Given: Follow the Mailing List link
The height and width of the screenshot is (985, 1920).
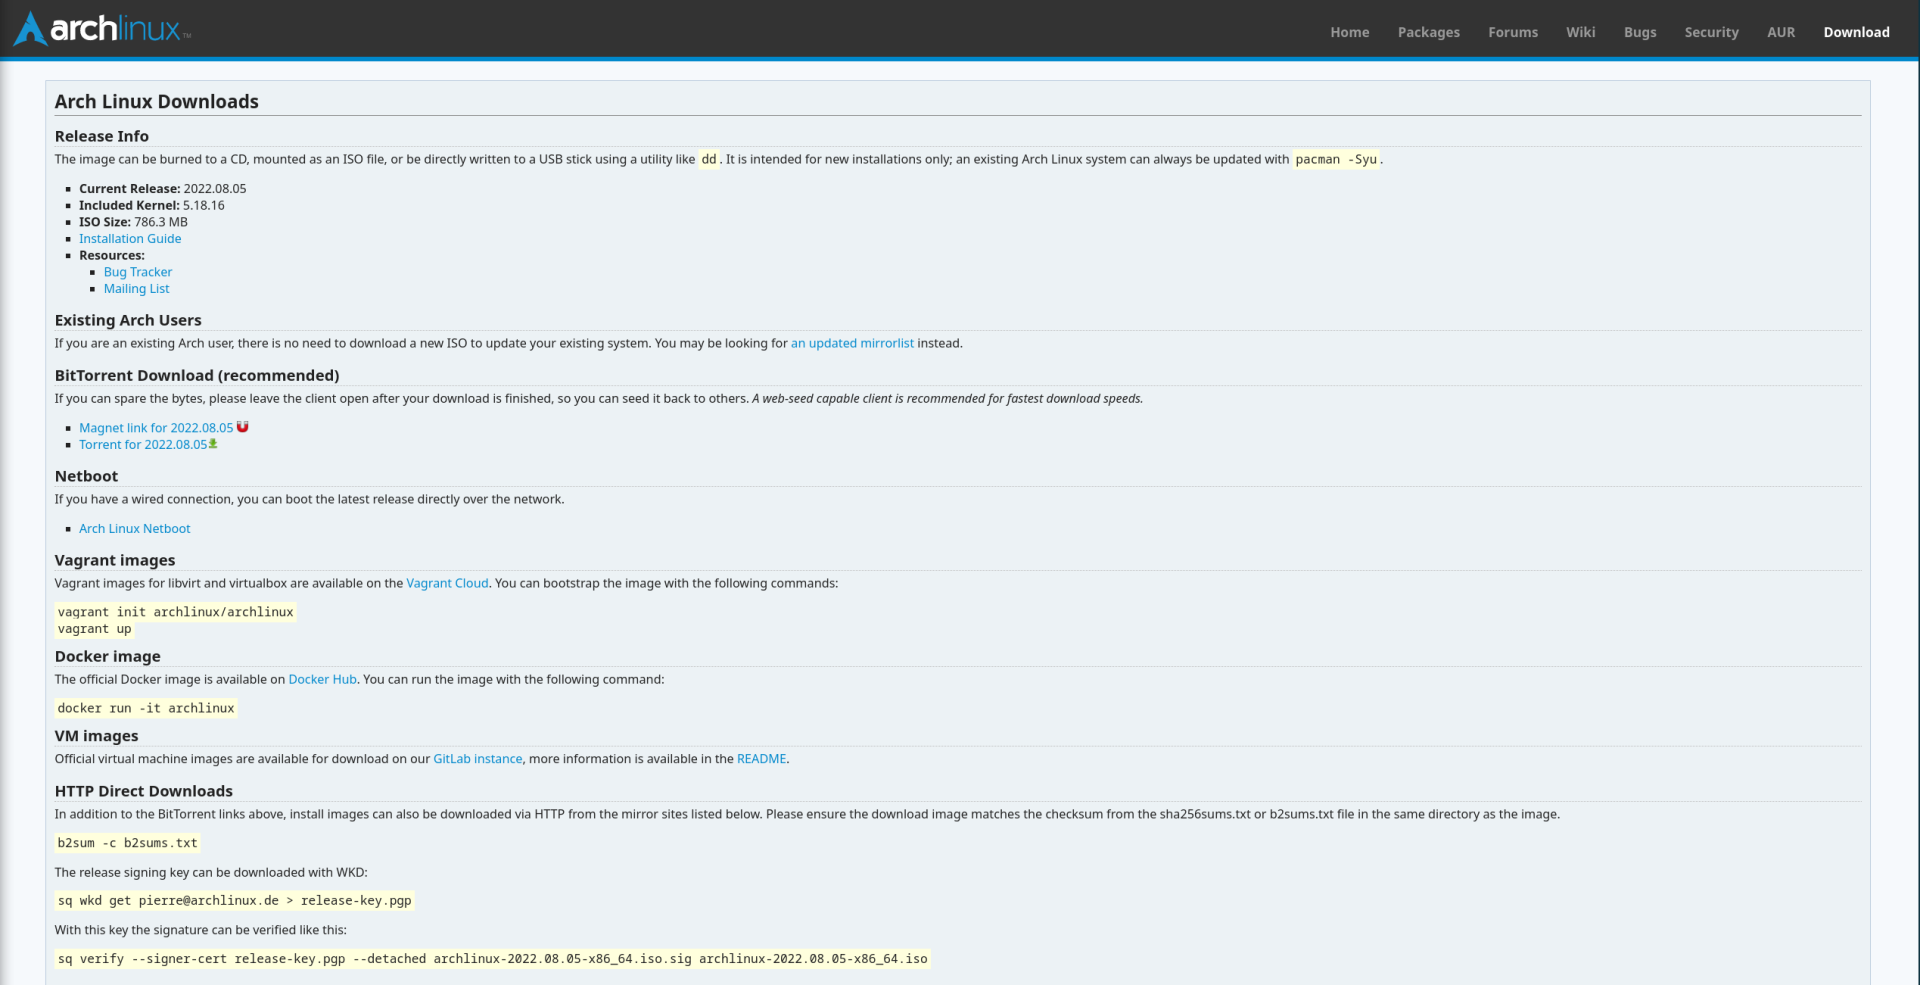Looking at the screenshot, I should tap(137, 289).
